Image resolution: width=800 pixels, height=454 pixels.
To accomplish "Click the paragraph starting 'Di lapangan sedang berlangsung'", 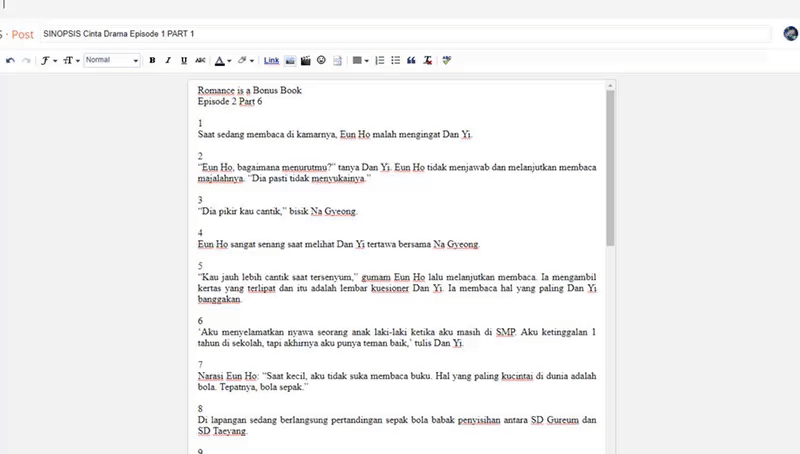I will pyautogui.click(x=397, y=425).
